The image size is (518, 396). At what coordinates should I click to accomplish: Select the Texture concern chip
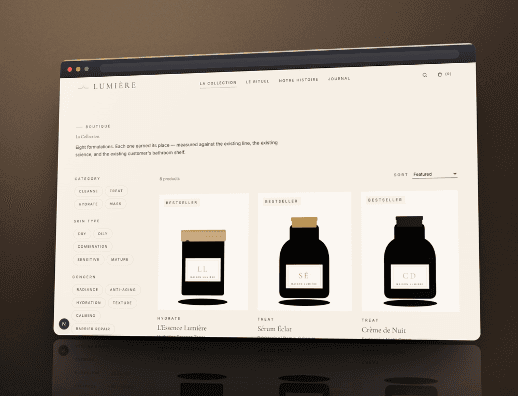pyautogui.click(x=122, y=303)
